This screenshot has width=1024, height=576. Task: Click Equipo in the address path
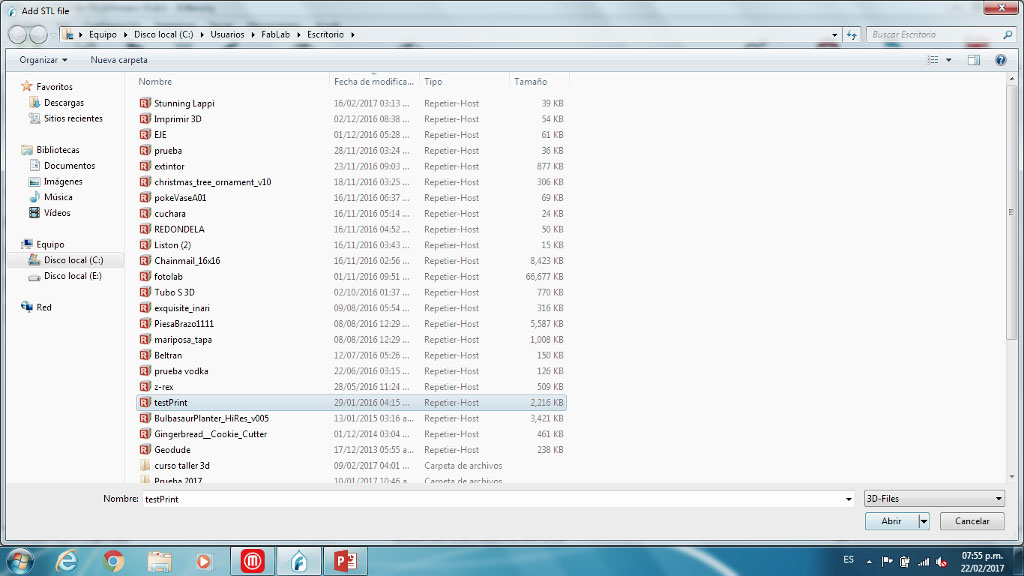click(103, 35)
